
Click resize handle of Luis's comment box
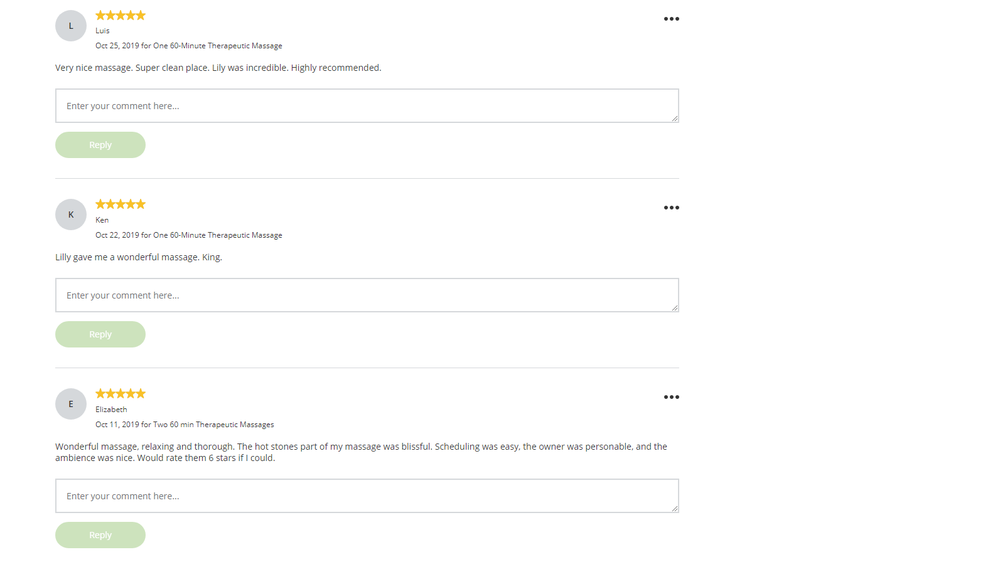pos(675,119)
